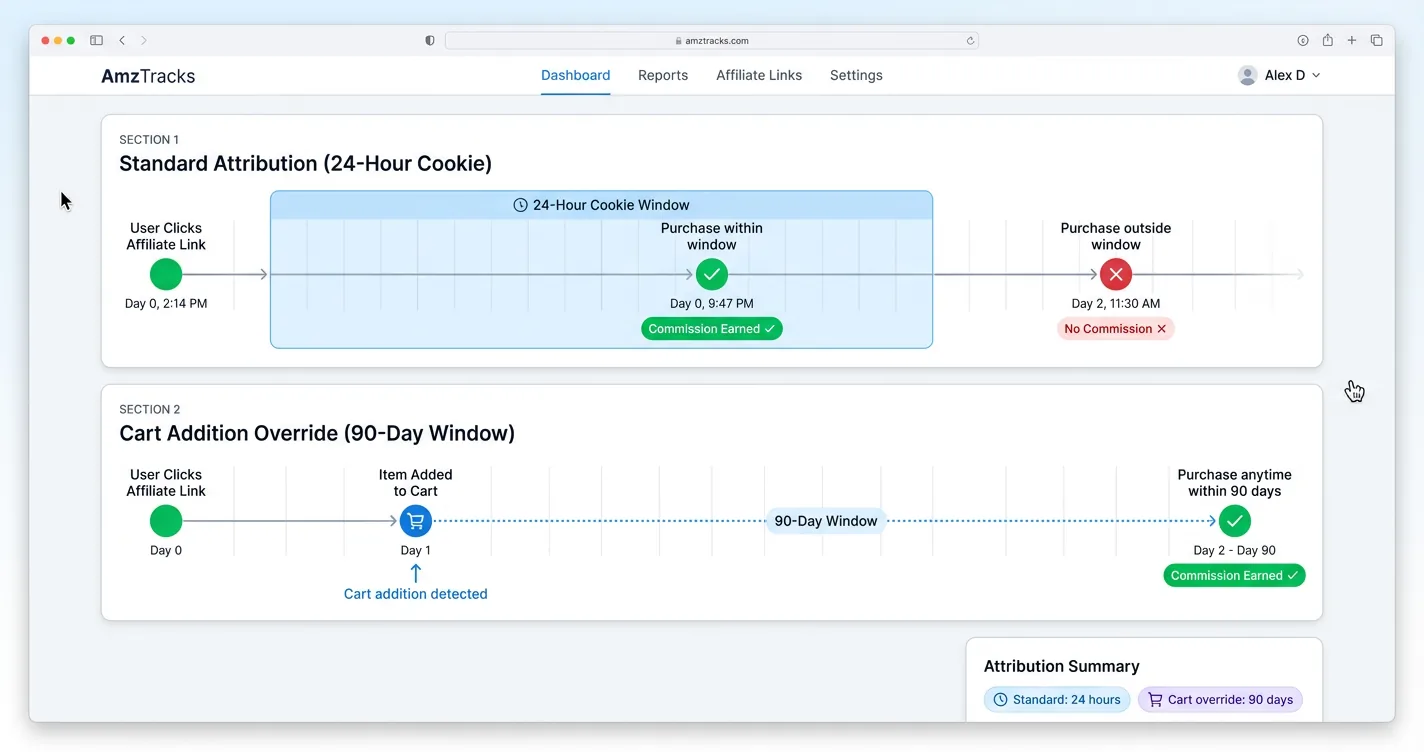Click the 90-Day Window pill
The image size is (1424, 752).
coord(825,520)
